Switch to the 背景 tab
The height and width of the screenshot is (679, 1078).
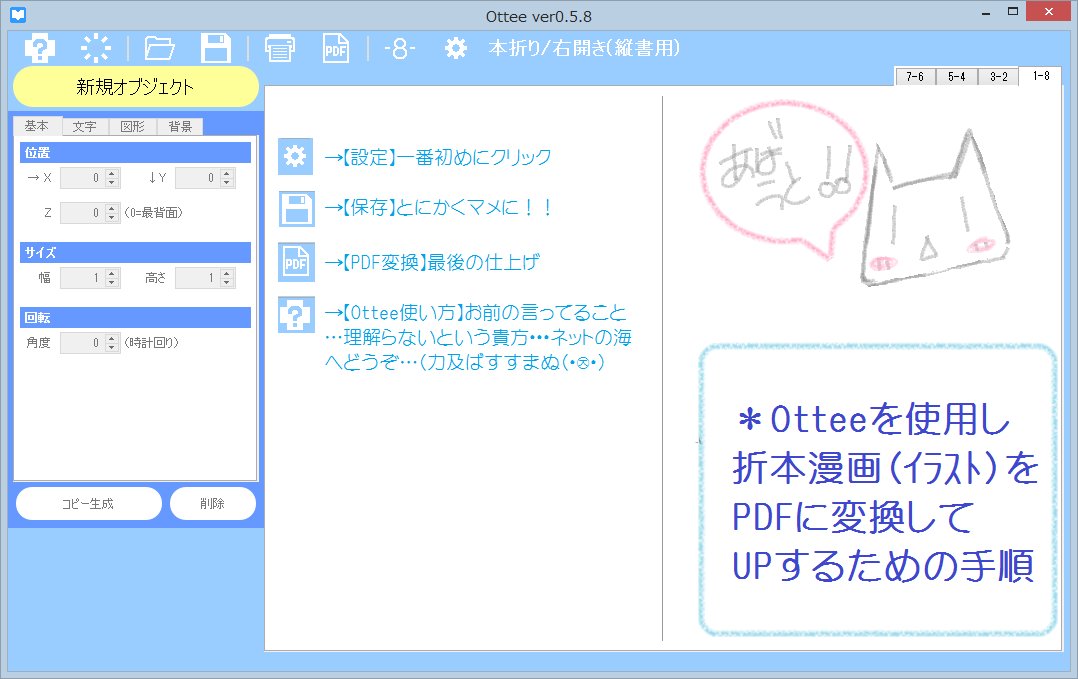[x=180, y=126]
